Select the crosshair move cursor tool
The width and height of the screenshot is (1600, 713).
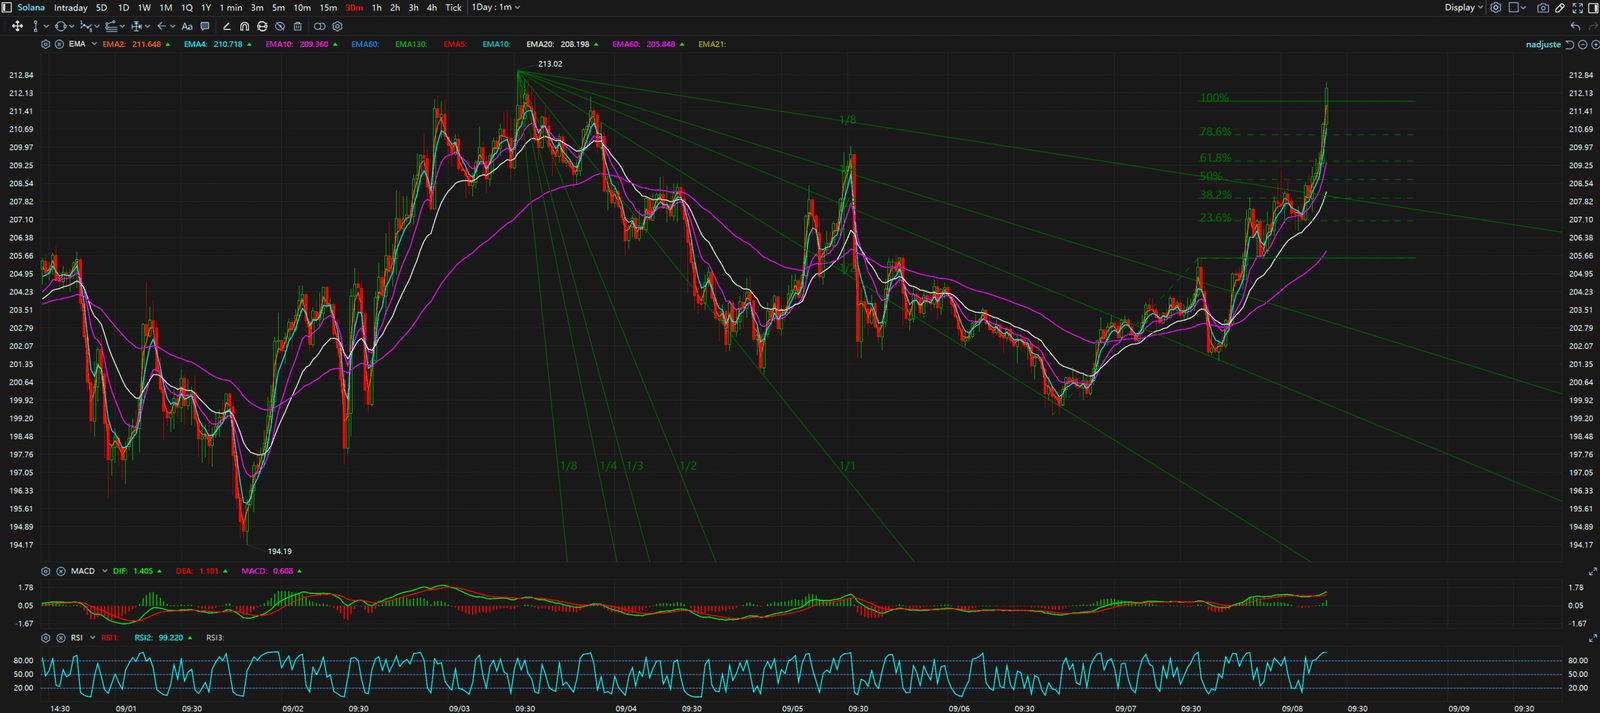pyautogui.click(x=17, y=26)
